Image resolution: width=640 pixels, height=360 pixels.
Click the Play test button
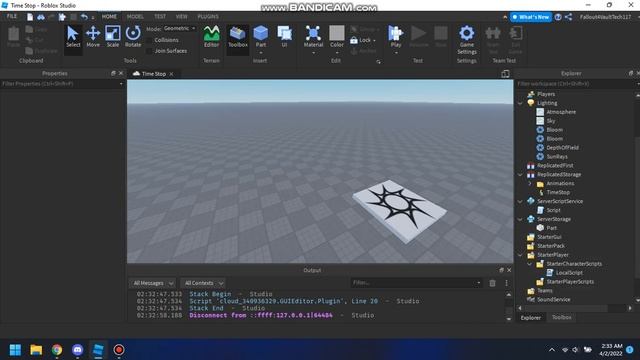coord(396,36)
